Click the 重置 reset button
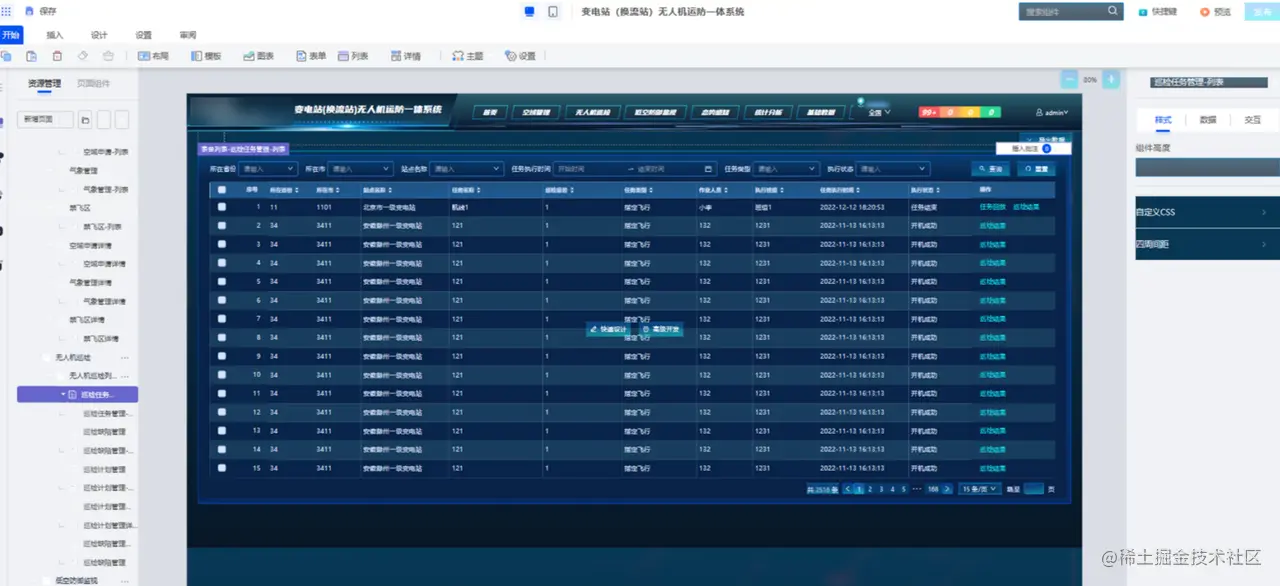This screenshot has width=1280, height=586. point(1037,169)
